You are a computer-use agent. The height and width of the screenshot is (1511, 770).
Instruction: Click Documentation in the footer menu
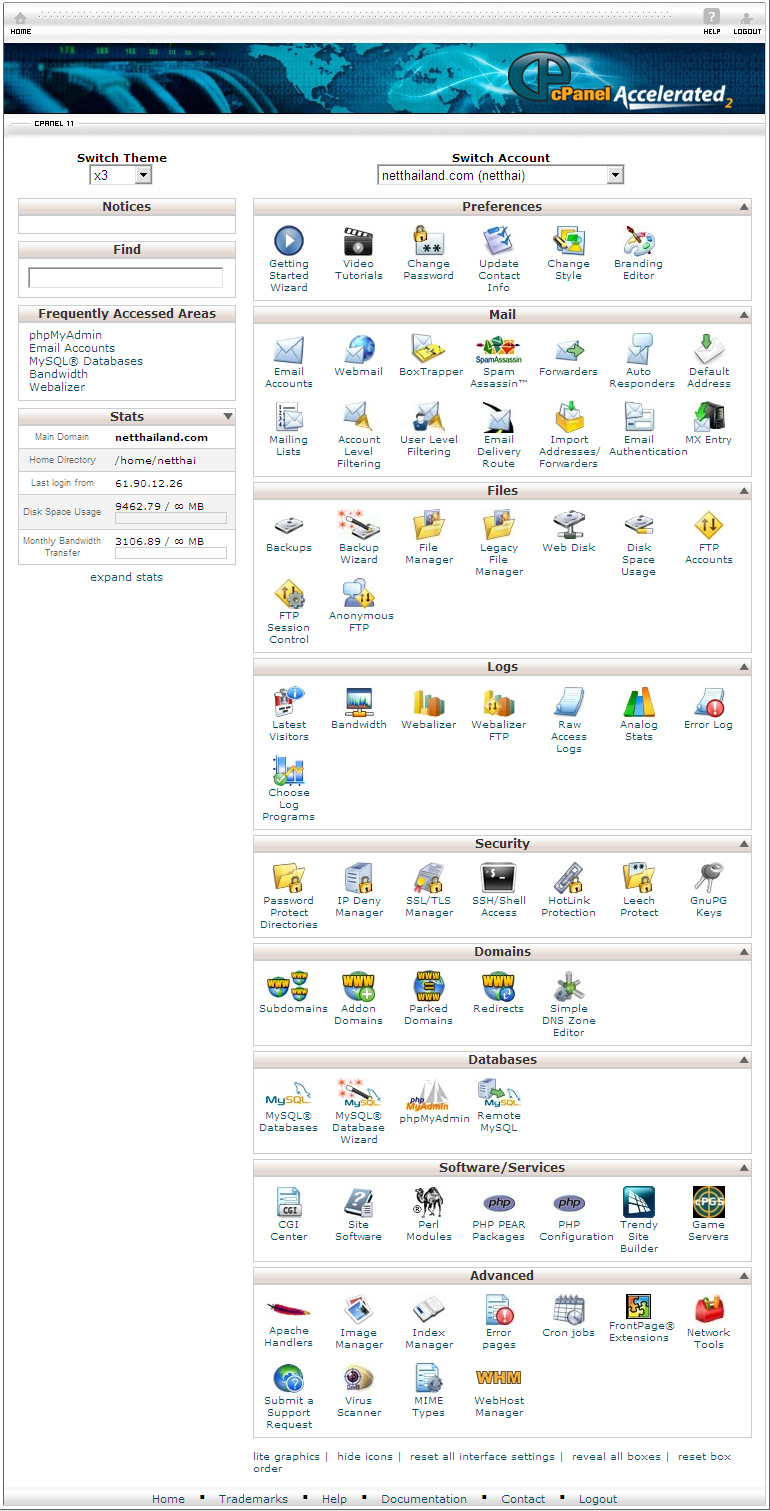pos(423,1499)
